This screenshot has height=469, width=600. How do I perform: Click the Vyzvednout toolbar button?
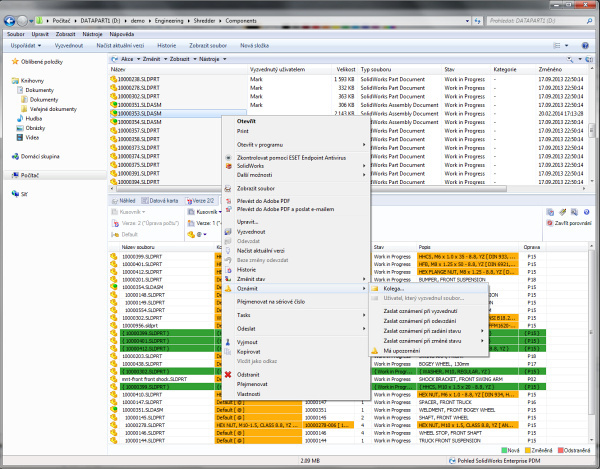click(x=69, y=46)
